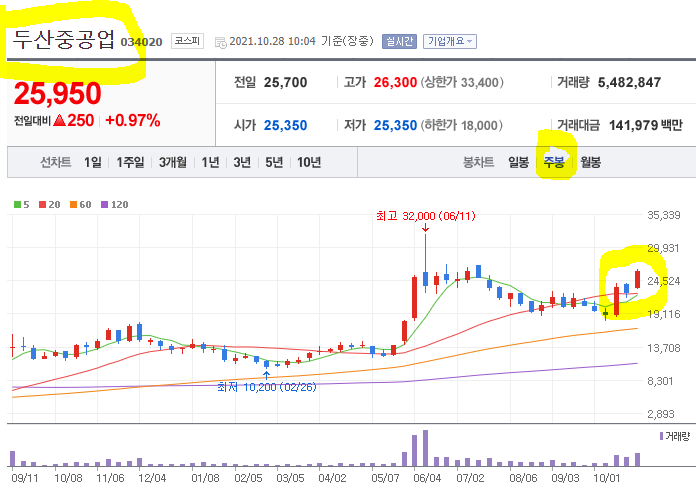
Task: Click the 35,339 price axis label
Action: pyautogui.click(x=664, y=215)
